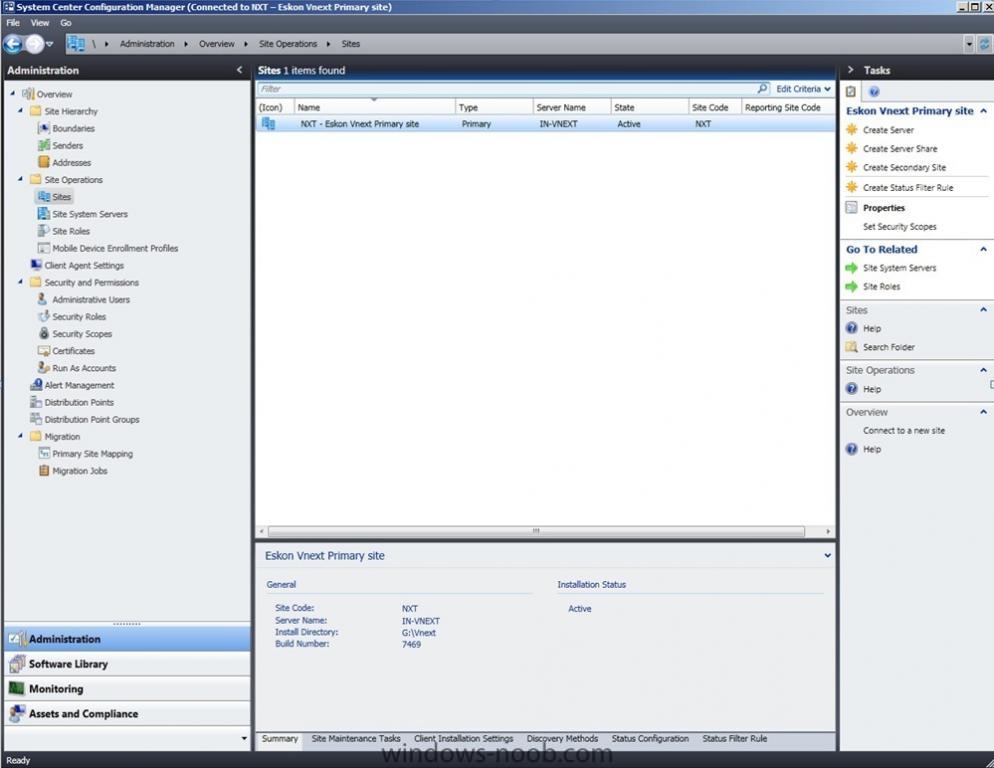
Task: Click the horizontal scrollbar of the Sites list
Action: pyautogui.click(x=536, y=531)
